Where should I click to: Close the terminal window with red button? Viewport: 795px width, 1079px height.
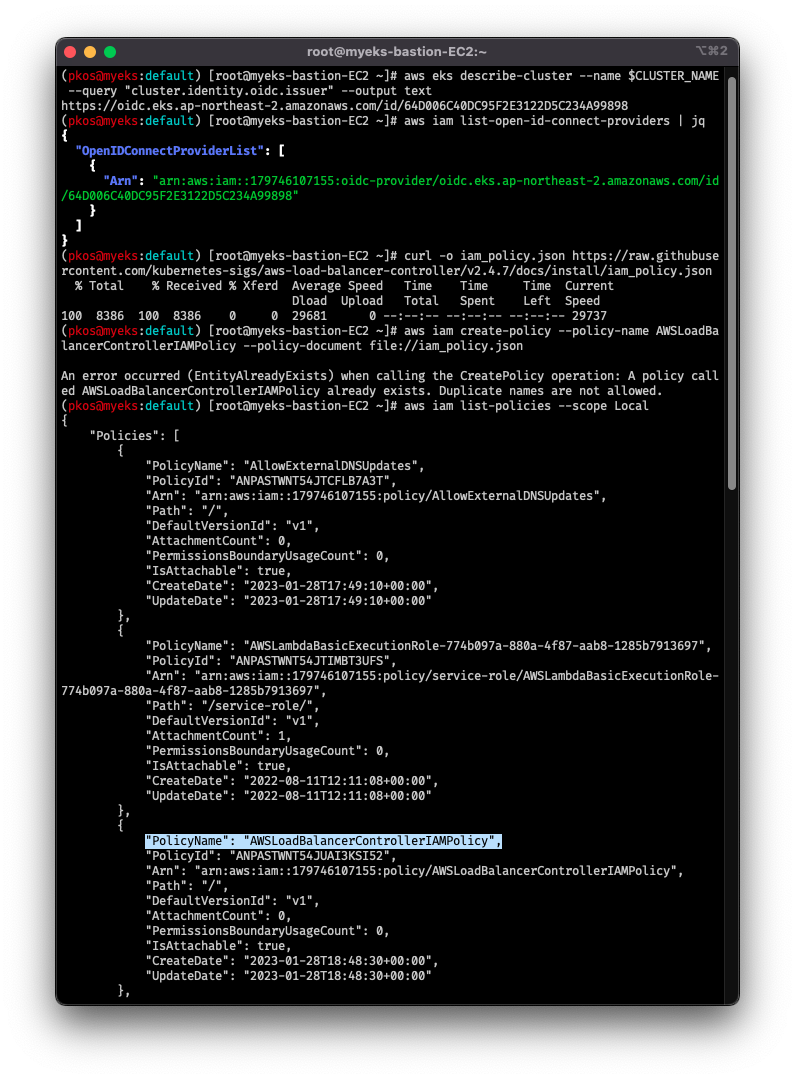(x=70, y=52)
